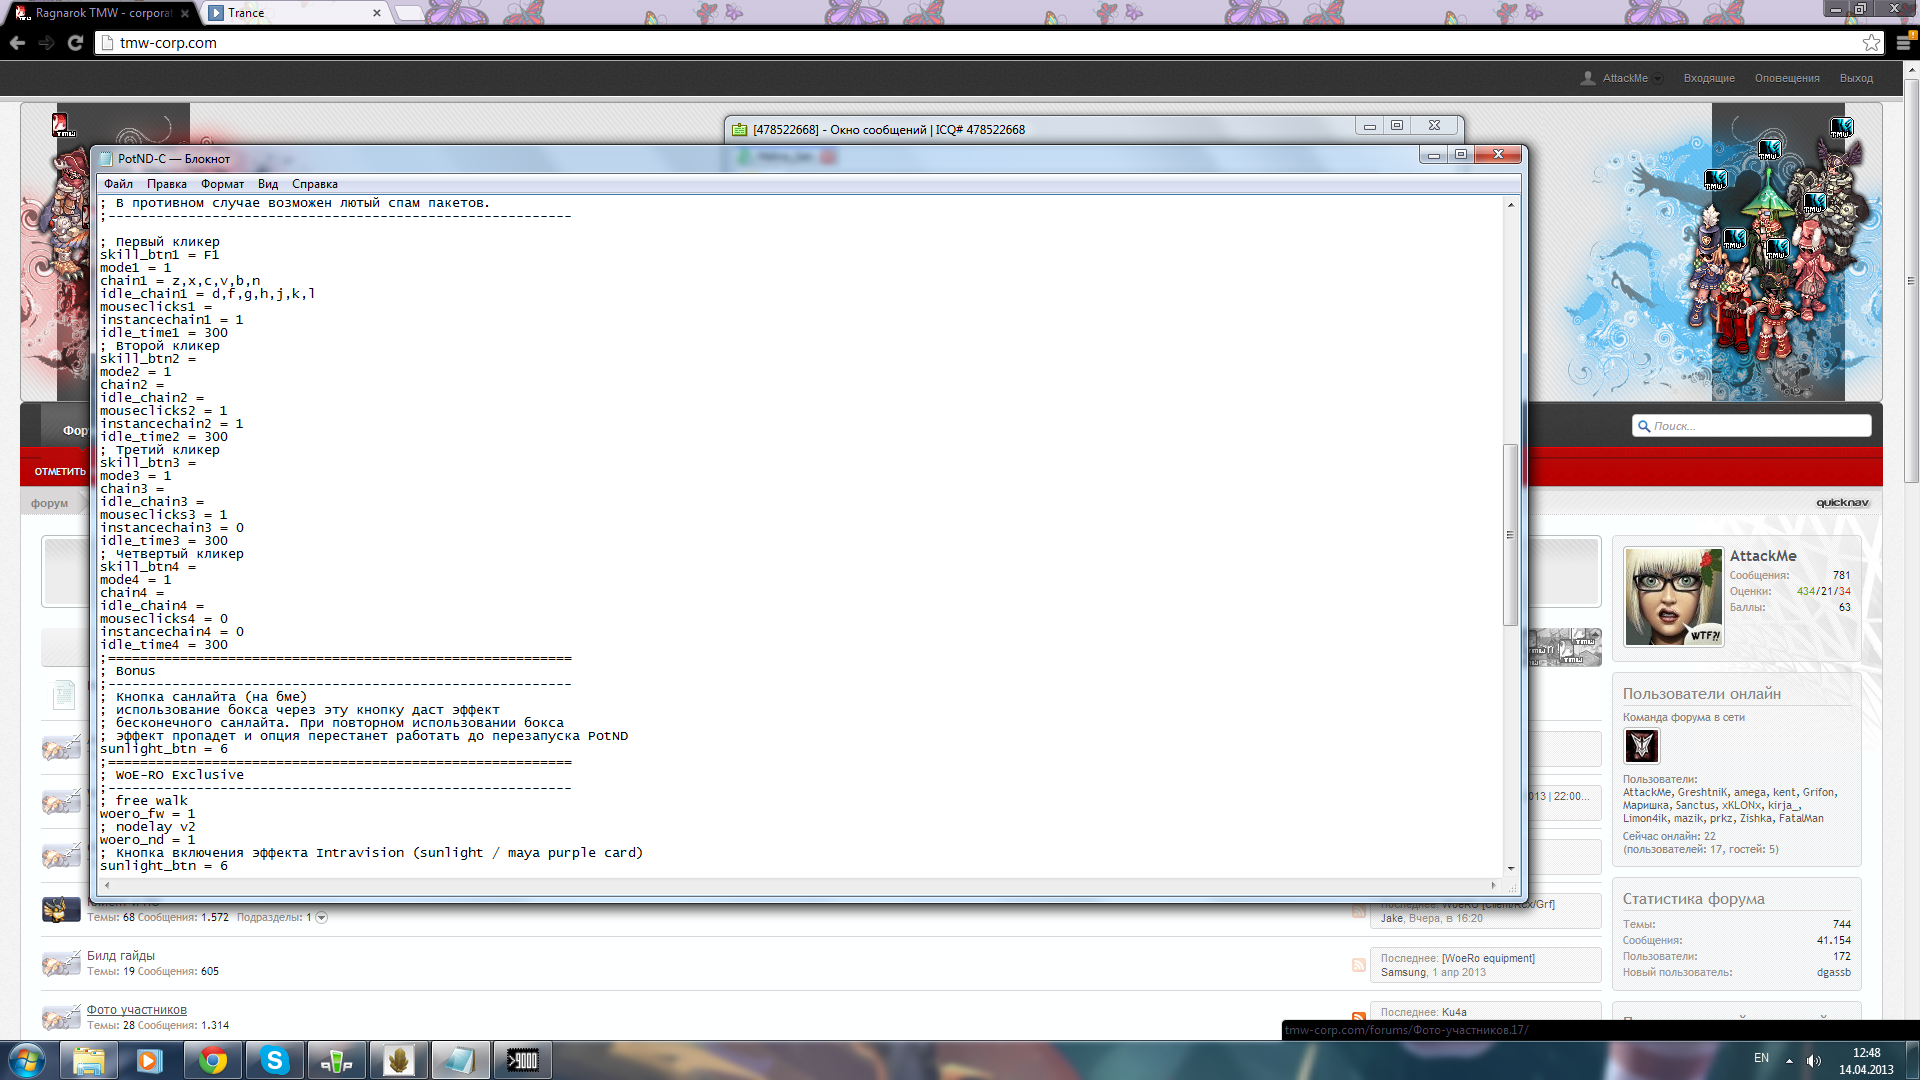
Task: Switch to the Ragnarok TMW tab
Action: pos(100,13)
